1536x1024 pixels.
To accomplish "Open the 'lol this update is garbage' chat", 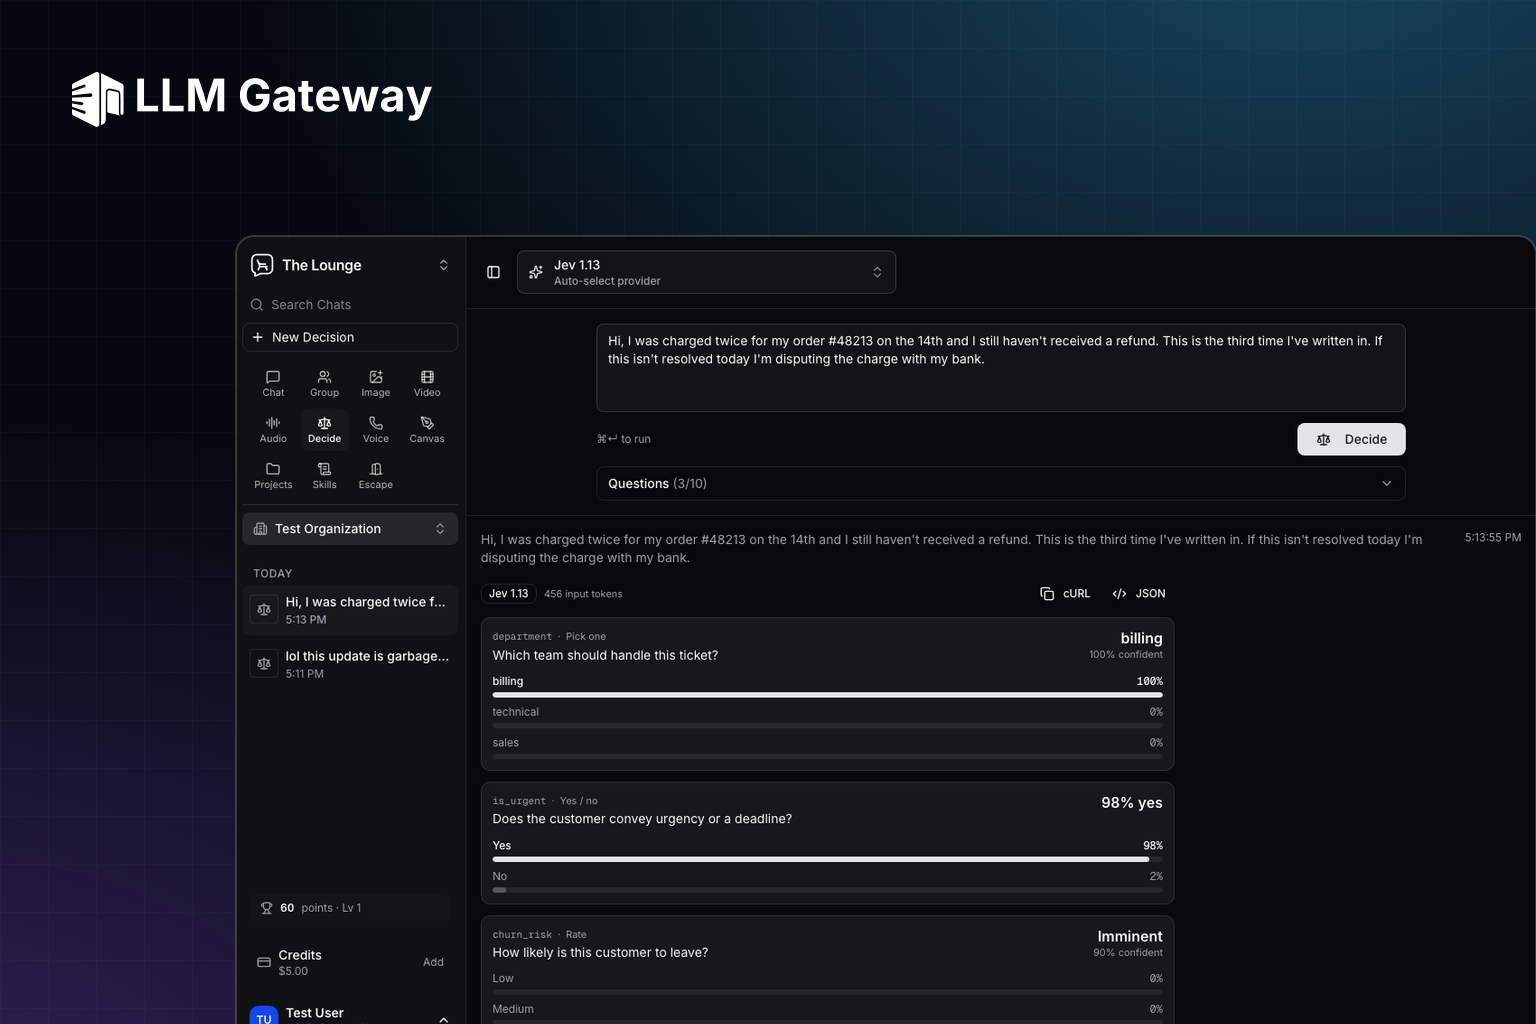I will pos(350,664).
